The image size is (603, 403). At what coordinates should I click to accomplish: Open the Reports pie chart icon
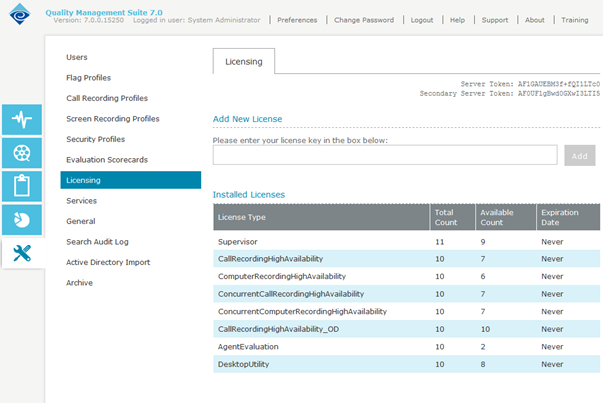[x=22, y=220]
